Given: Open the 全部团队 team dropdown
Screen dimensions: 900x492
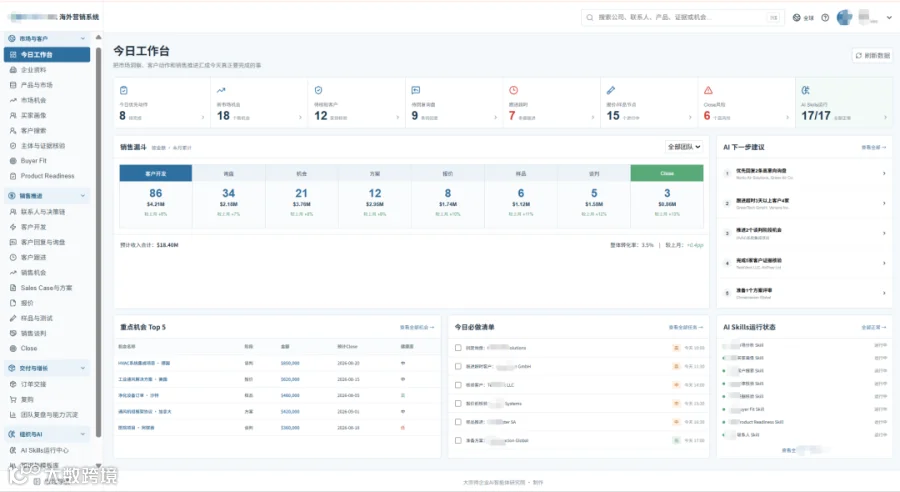Looking at the screenshot, I should [684, 147].
